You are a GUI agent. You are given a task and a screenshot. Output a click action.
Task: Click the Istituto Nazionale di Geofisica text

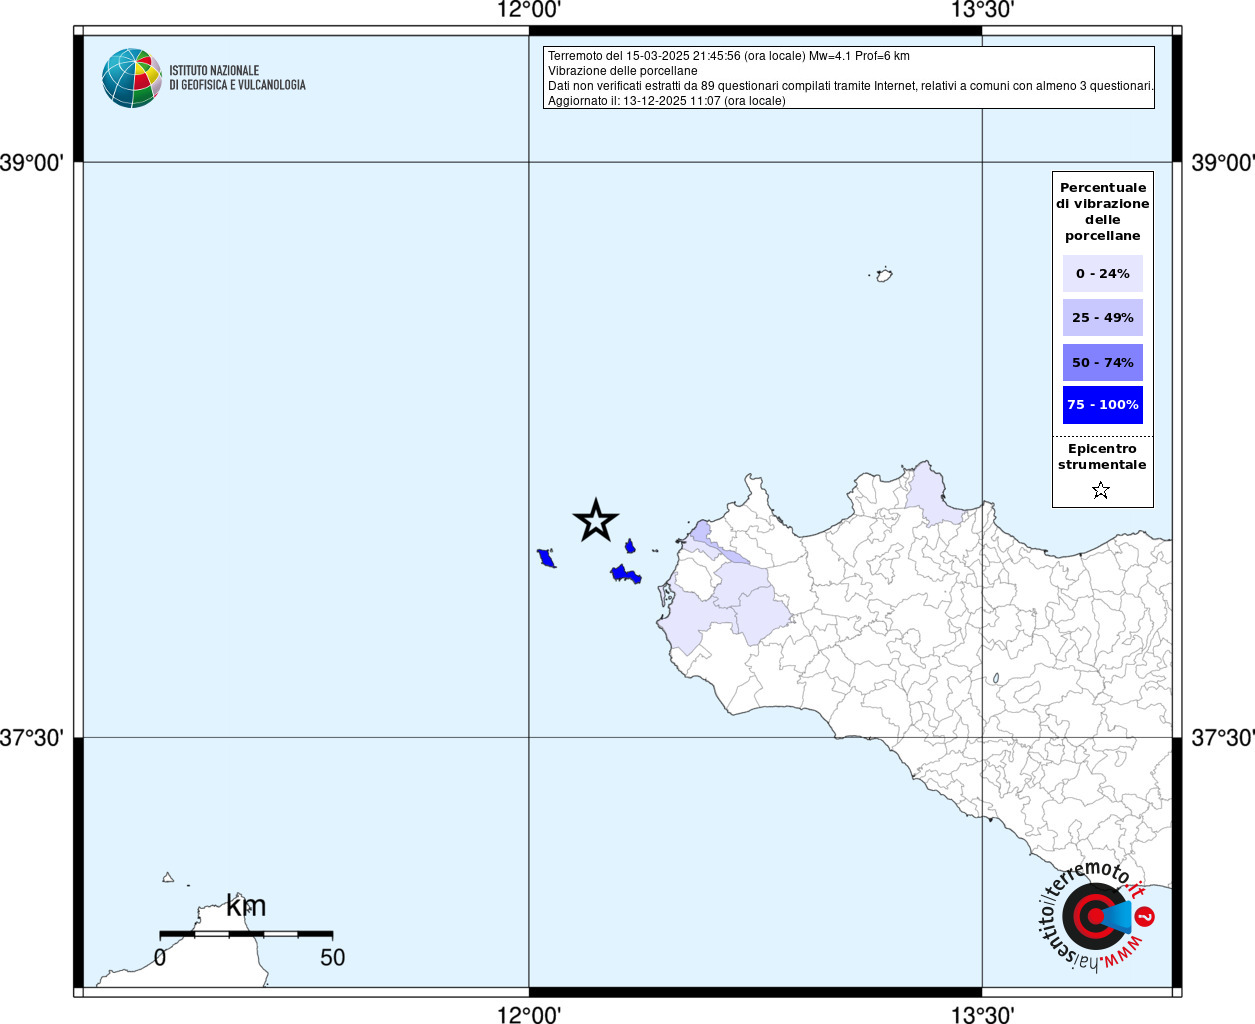237,78
